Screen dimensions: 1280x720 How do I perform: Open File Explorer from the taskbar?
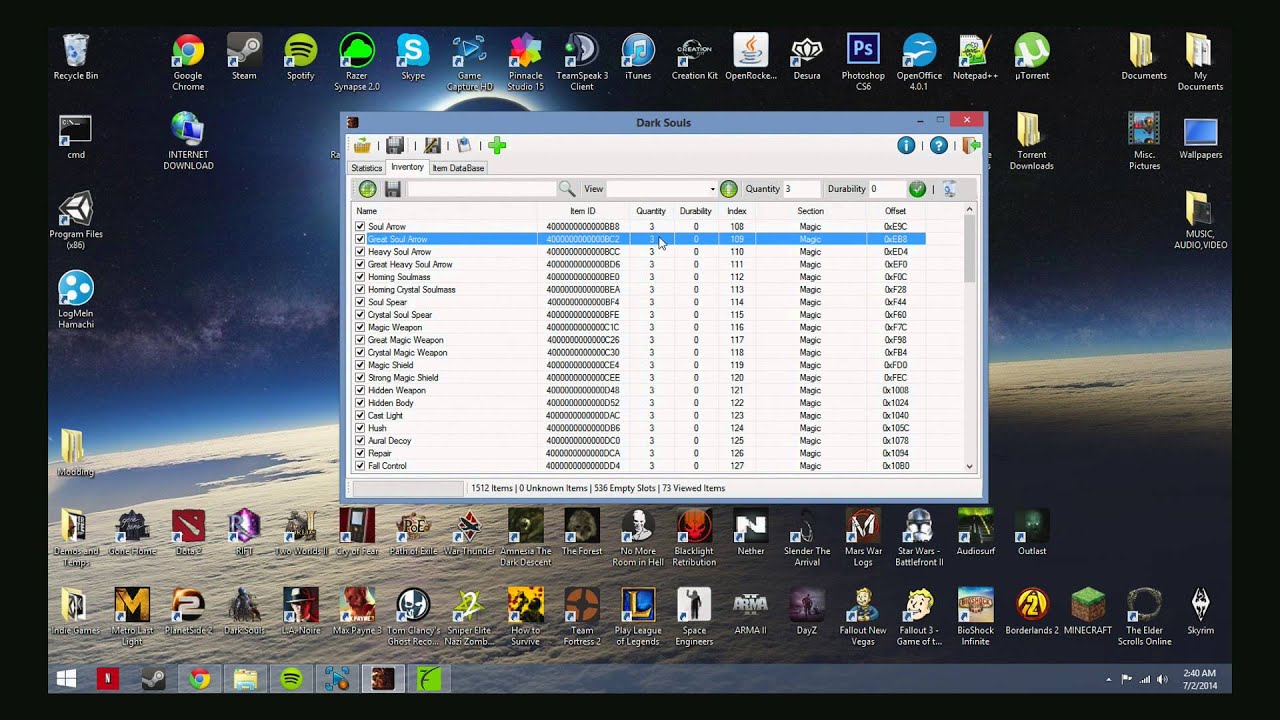pos(245,679)
